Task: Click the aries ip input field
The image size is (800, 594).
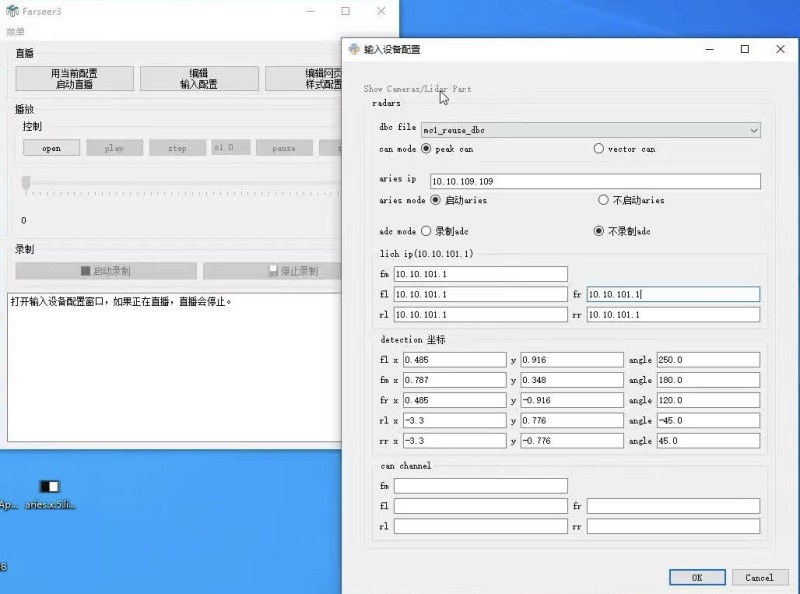Action: coord(595,182)
